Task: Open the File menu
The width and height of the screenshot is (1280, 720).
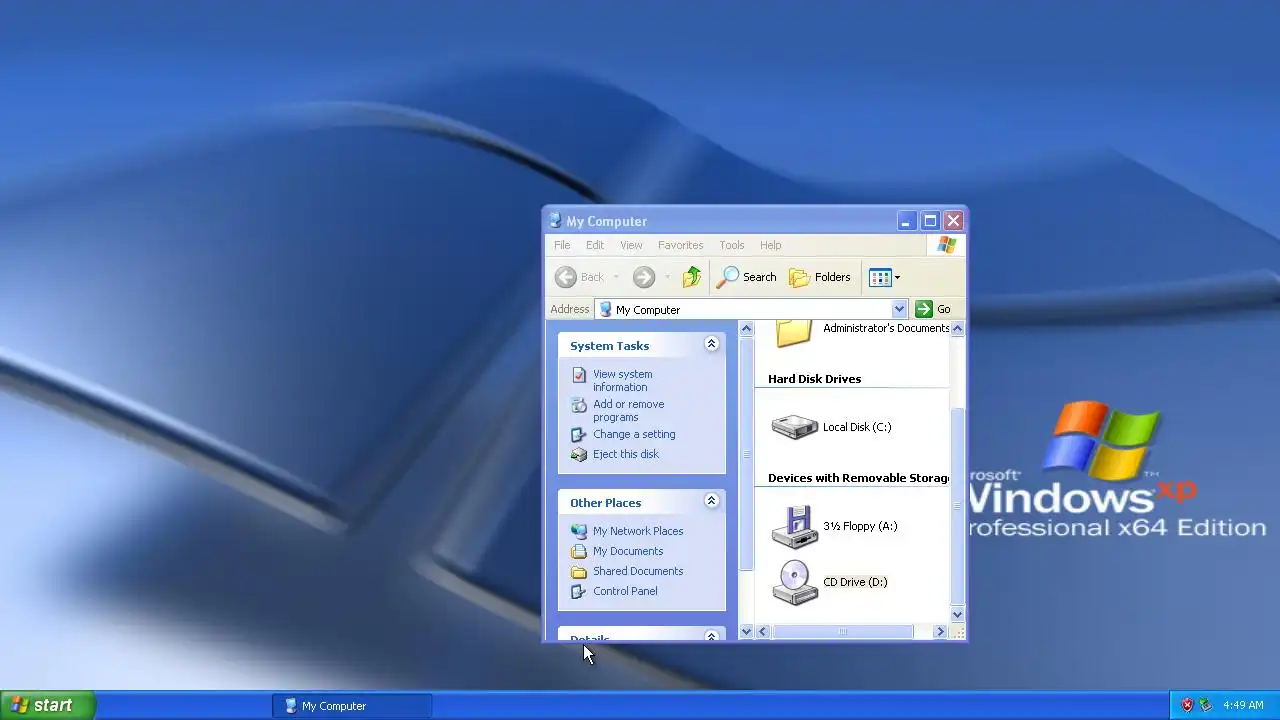Action: (562, 245)
